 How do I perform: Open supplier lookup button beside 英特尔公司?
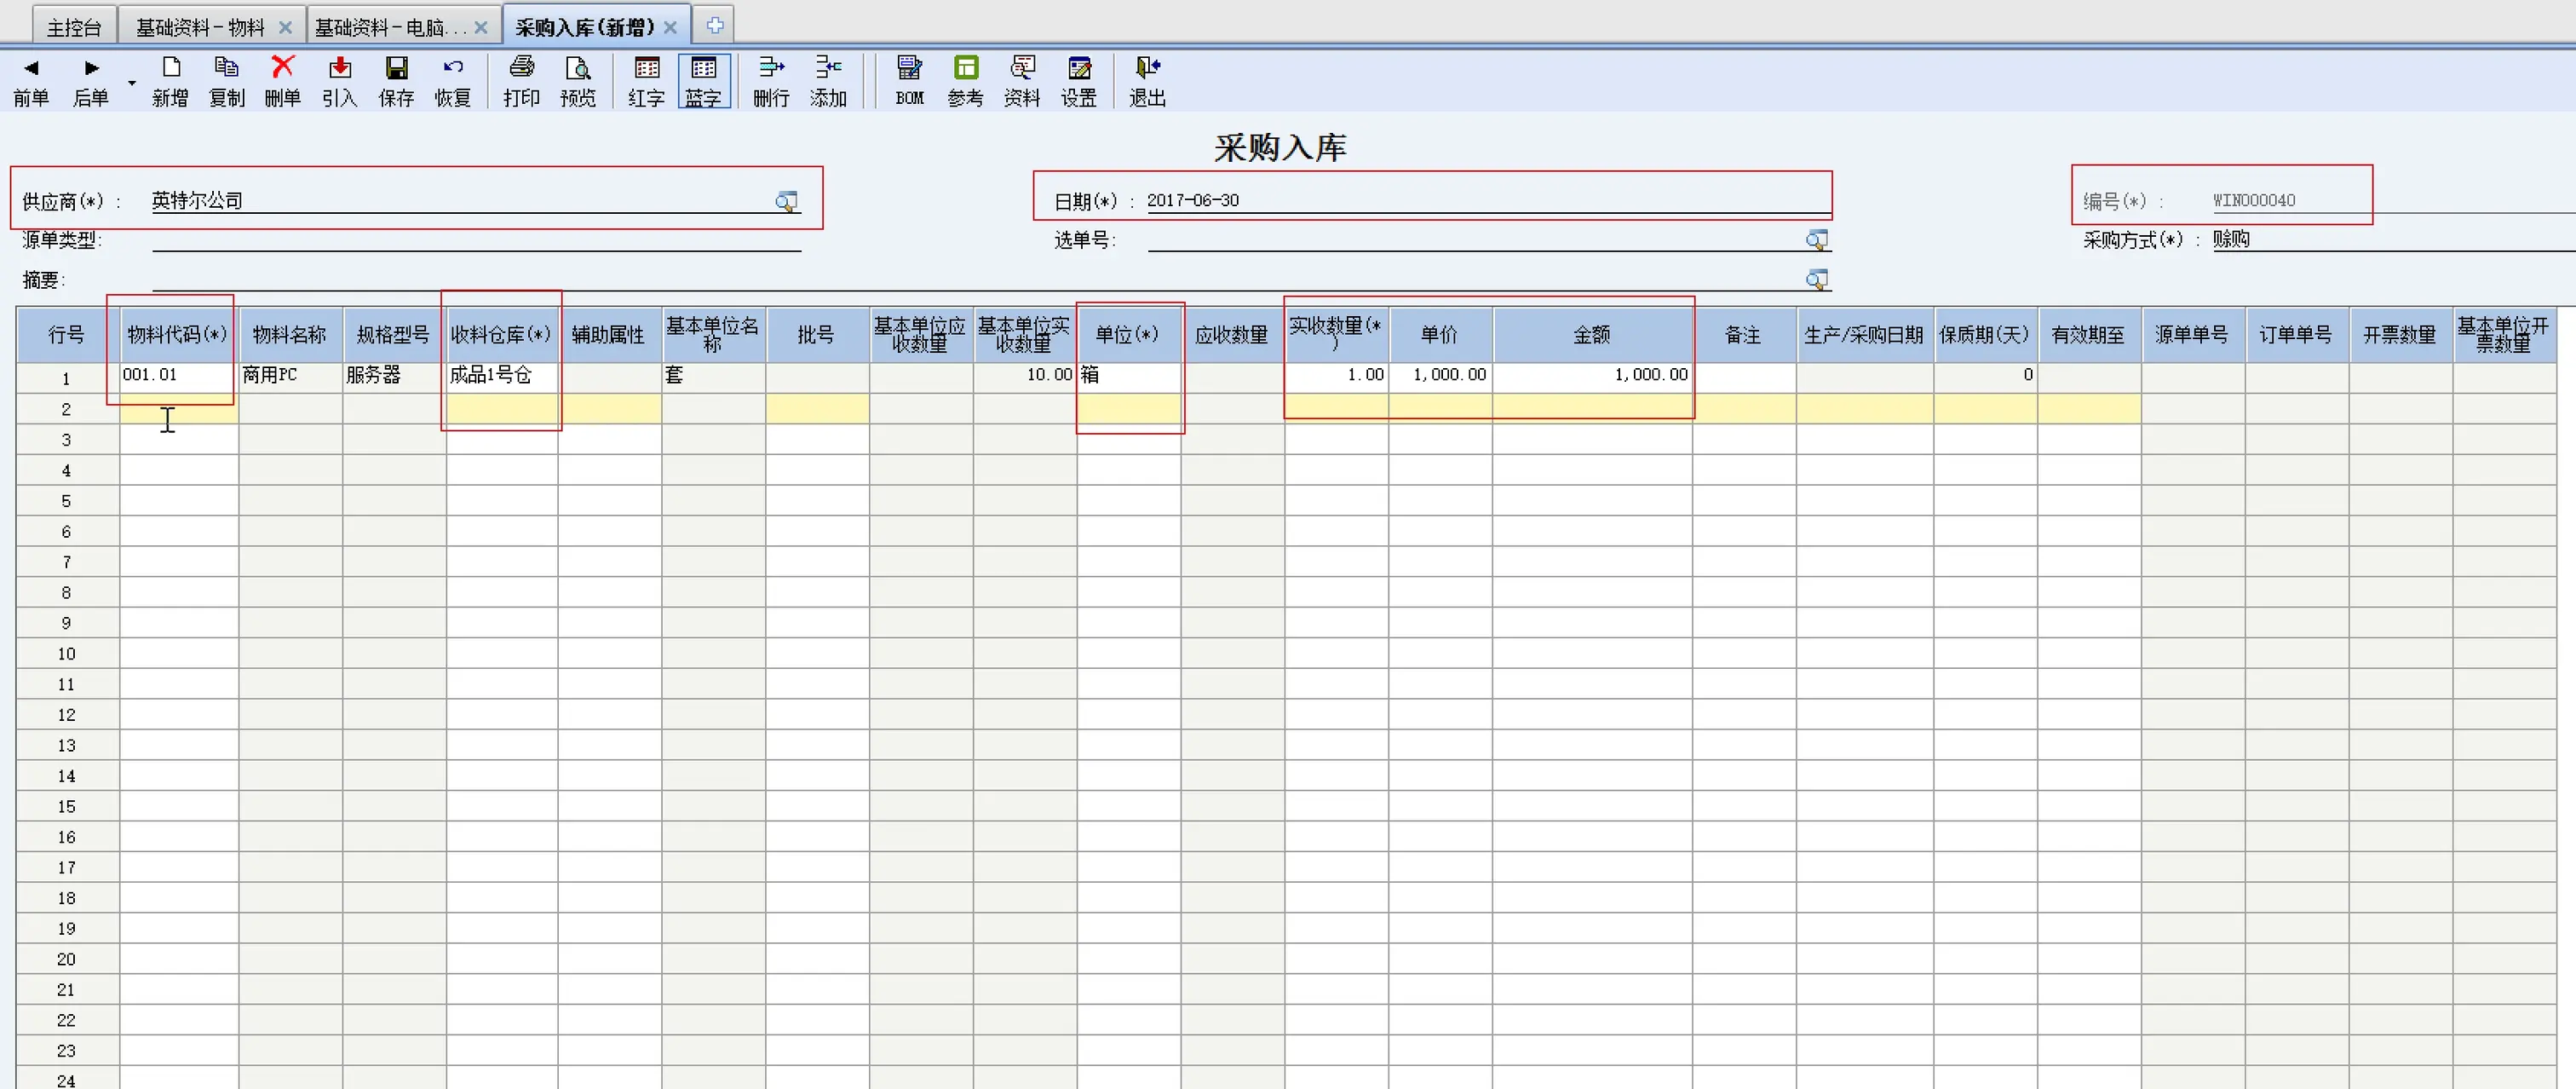[786, 202]
